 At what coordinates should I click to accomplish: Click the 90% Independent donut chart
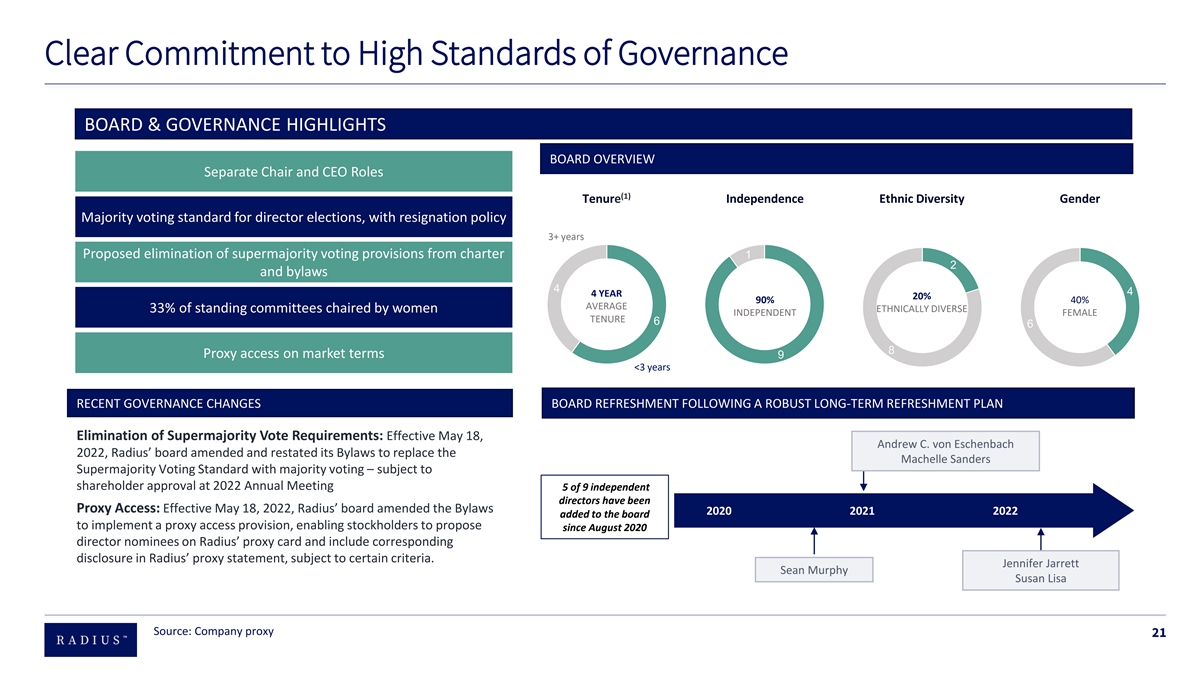pos(764,305)
